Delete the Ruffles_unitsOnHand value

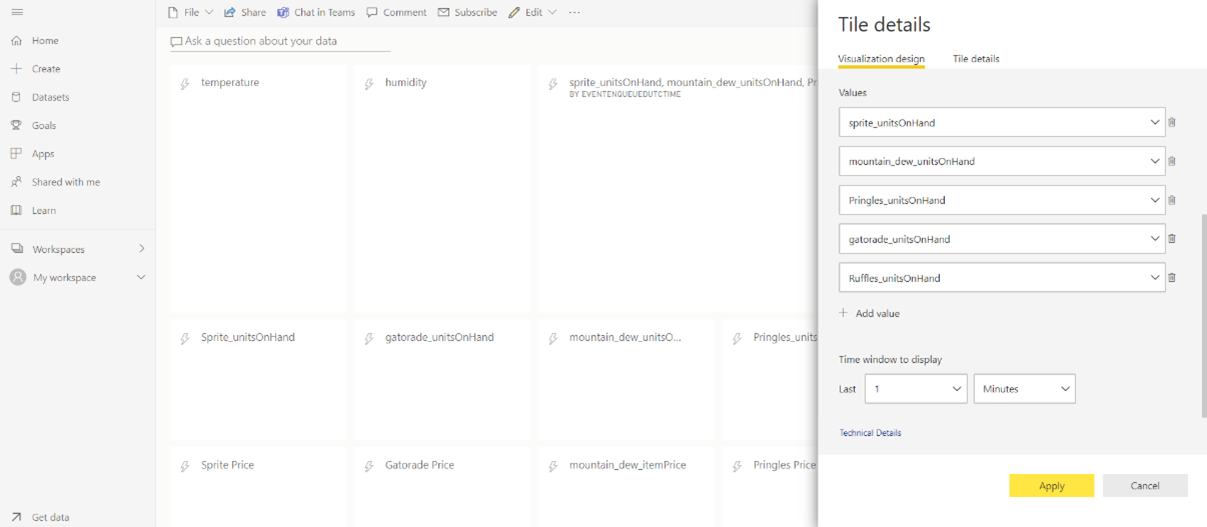point(1172,278)
